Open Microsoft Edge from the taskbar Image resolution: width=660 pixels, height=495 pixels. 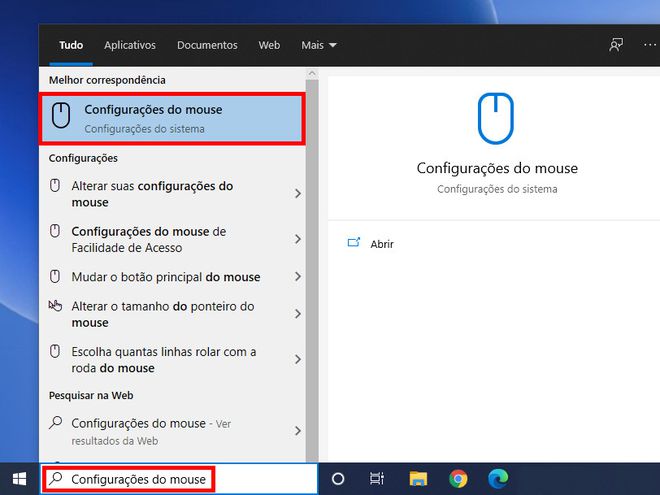[x=498, y=479]
